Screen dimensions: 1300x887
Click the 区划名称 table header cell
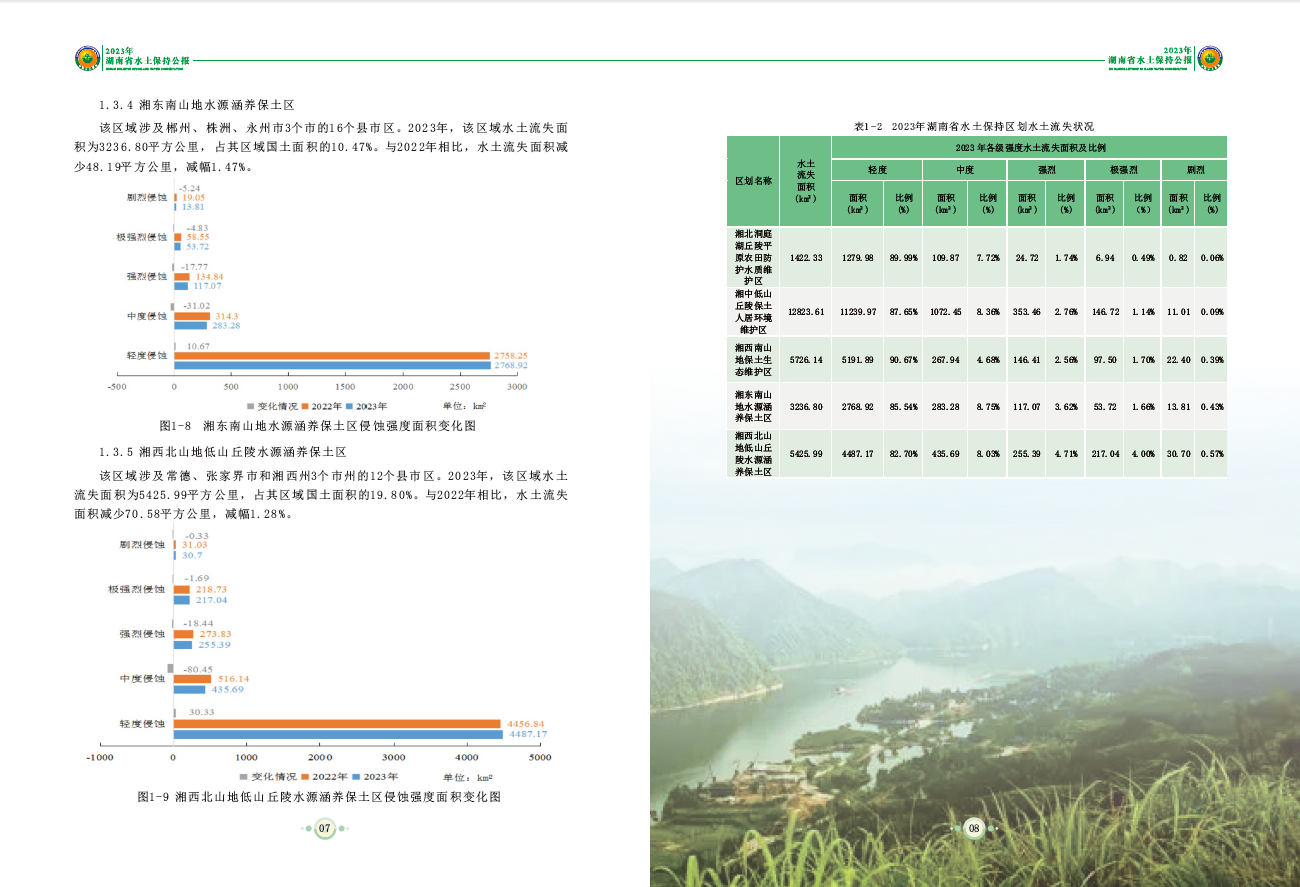754,181
